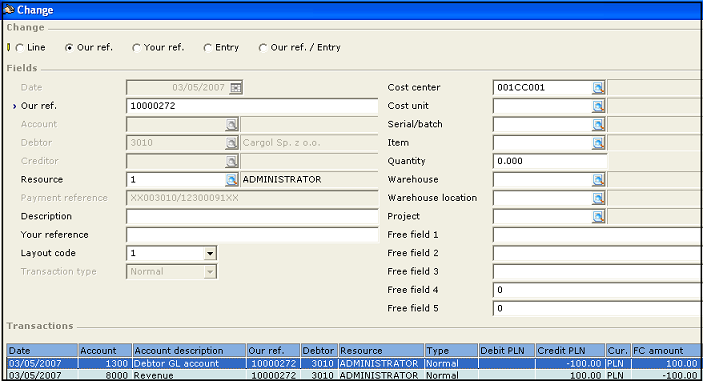Focus the Description input field
The height and width of the screenshot is (381, 703).
tap(252, 216)
